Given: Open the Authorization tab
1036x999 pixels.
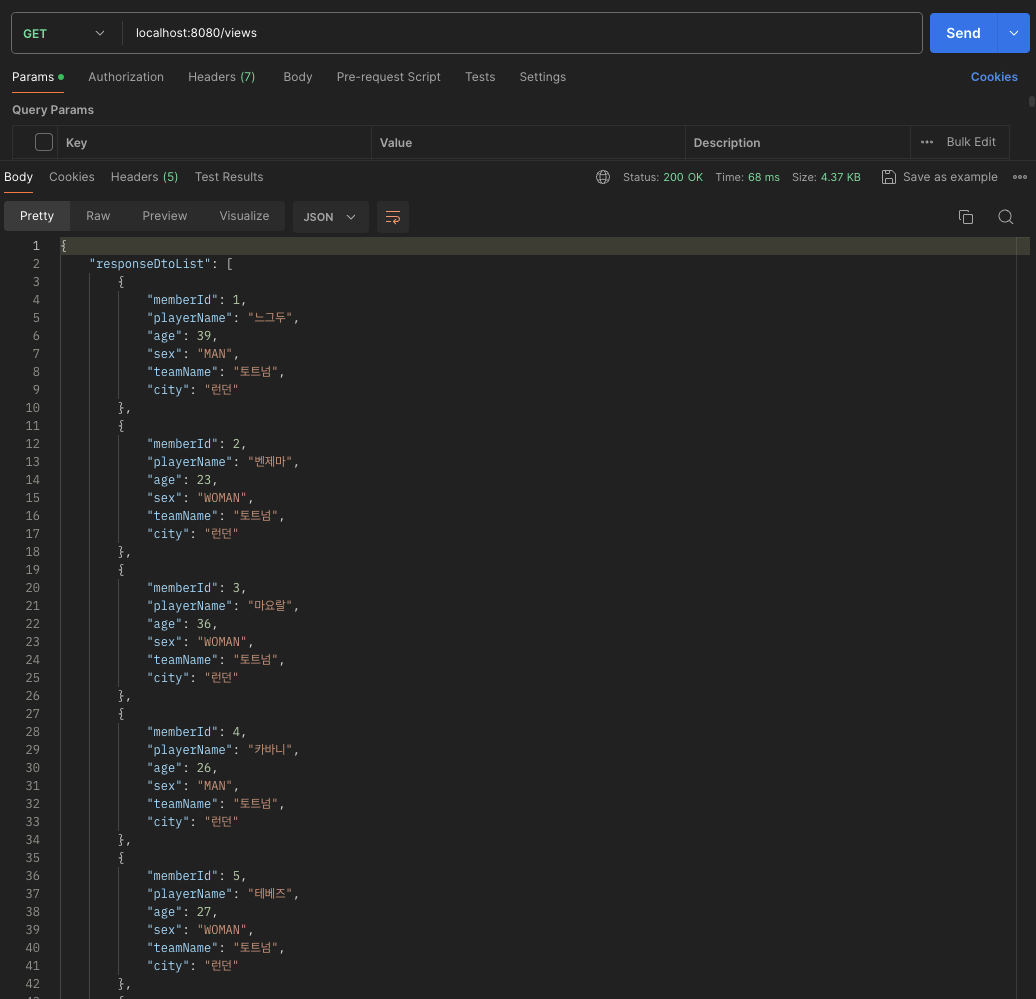Looking at the screenshot, I should tap(126, 77).
